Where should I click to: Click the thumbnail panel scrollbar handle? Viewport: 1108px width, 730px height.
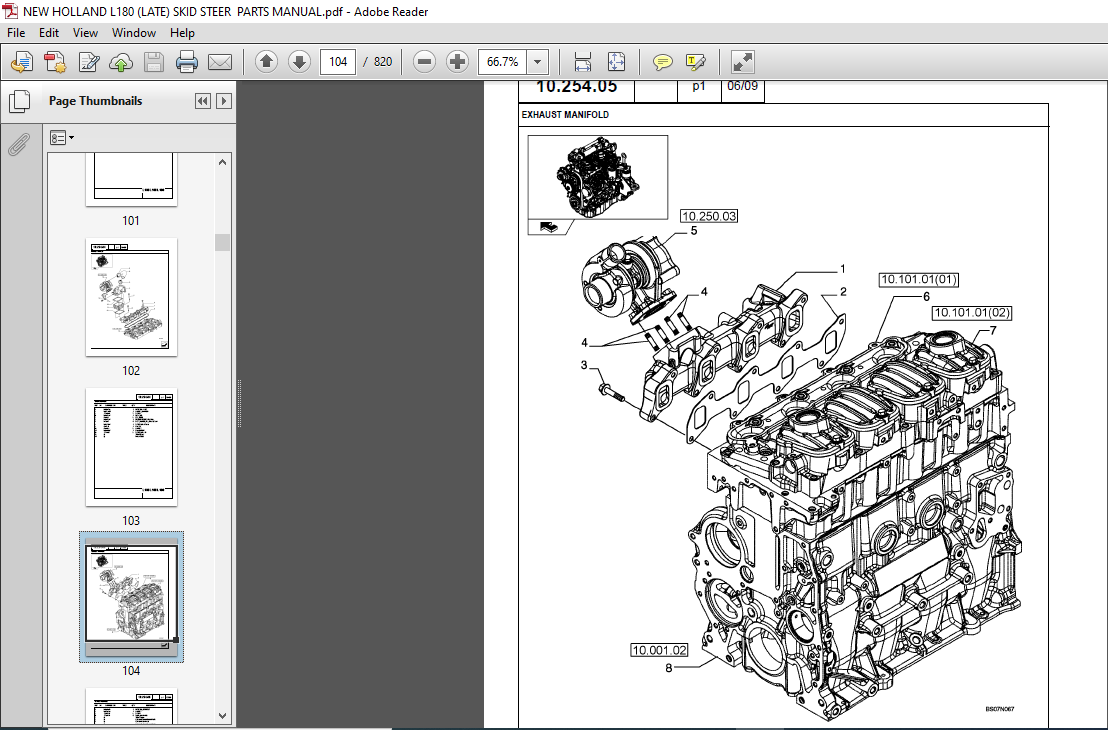[223, 242]
